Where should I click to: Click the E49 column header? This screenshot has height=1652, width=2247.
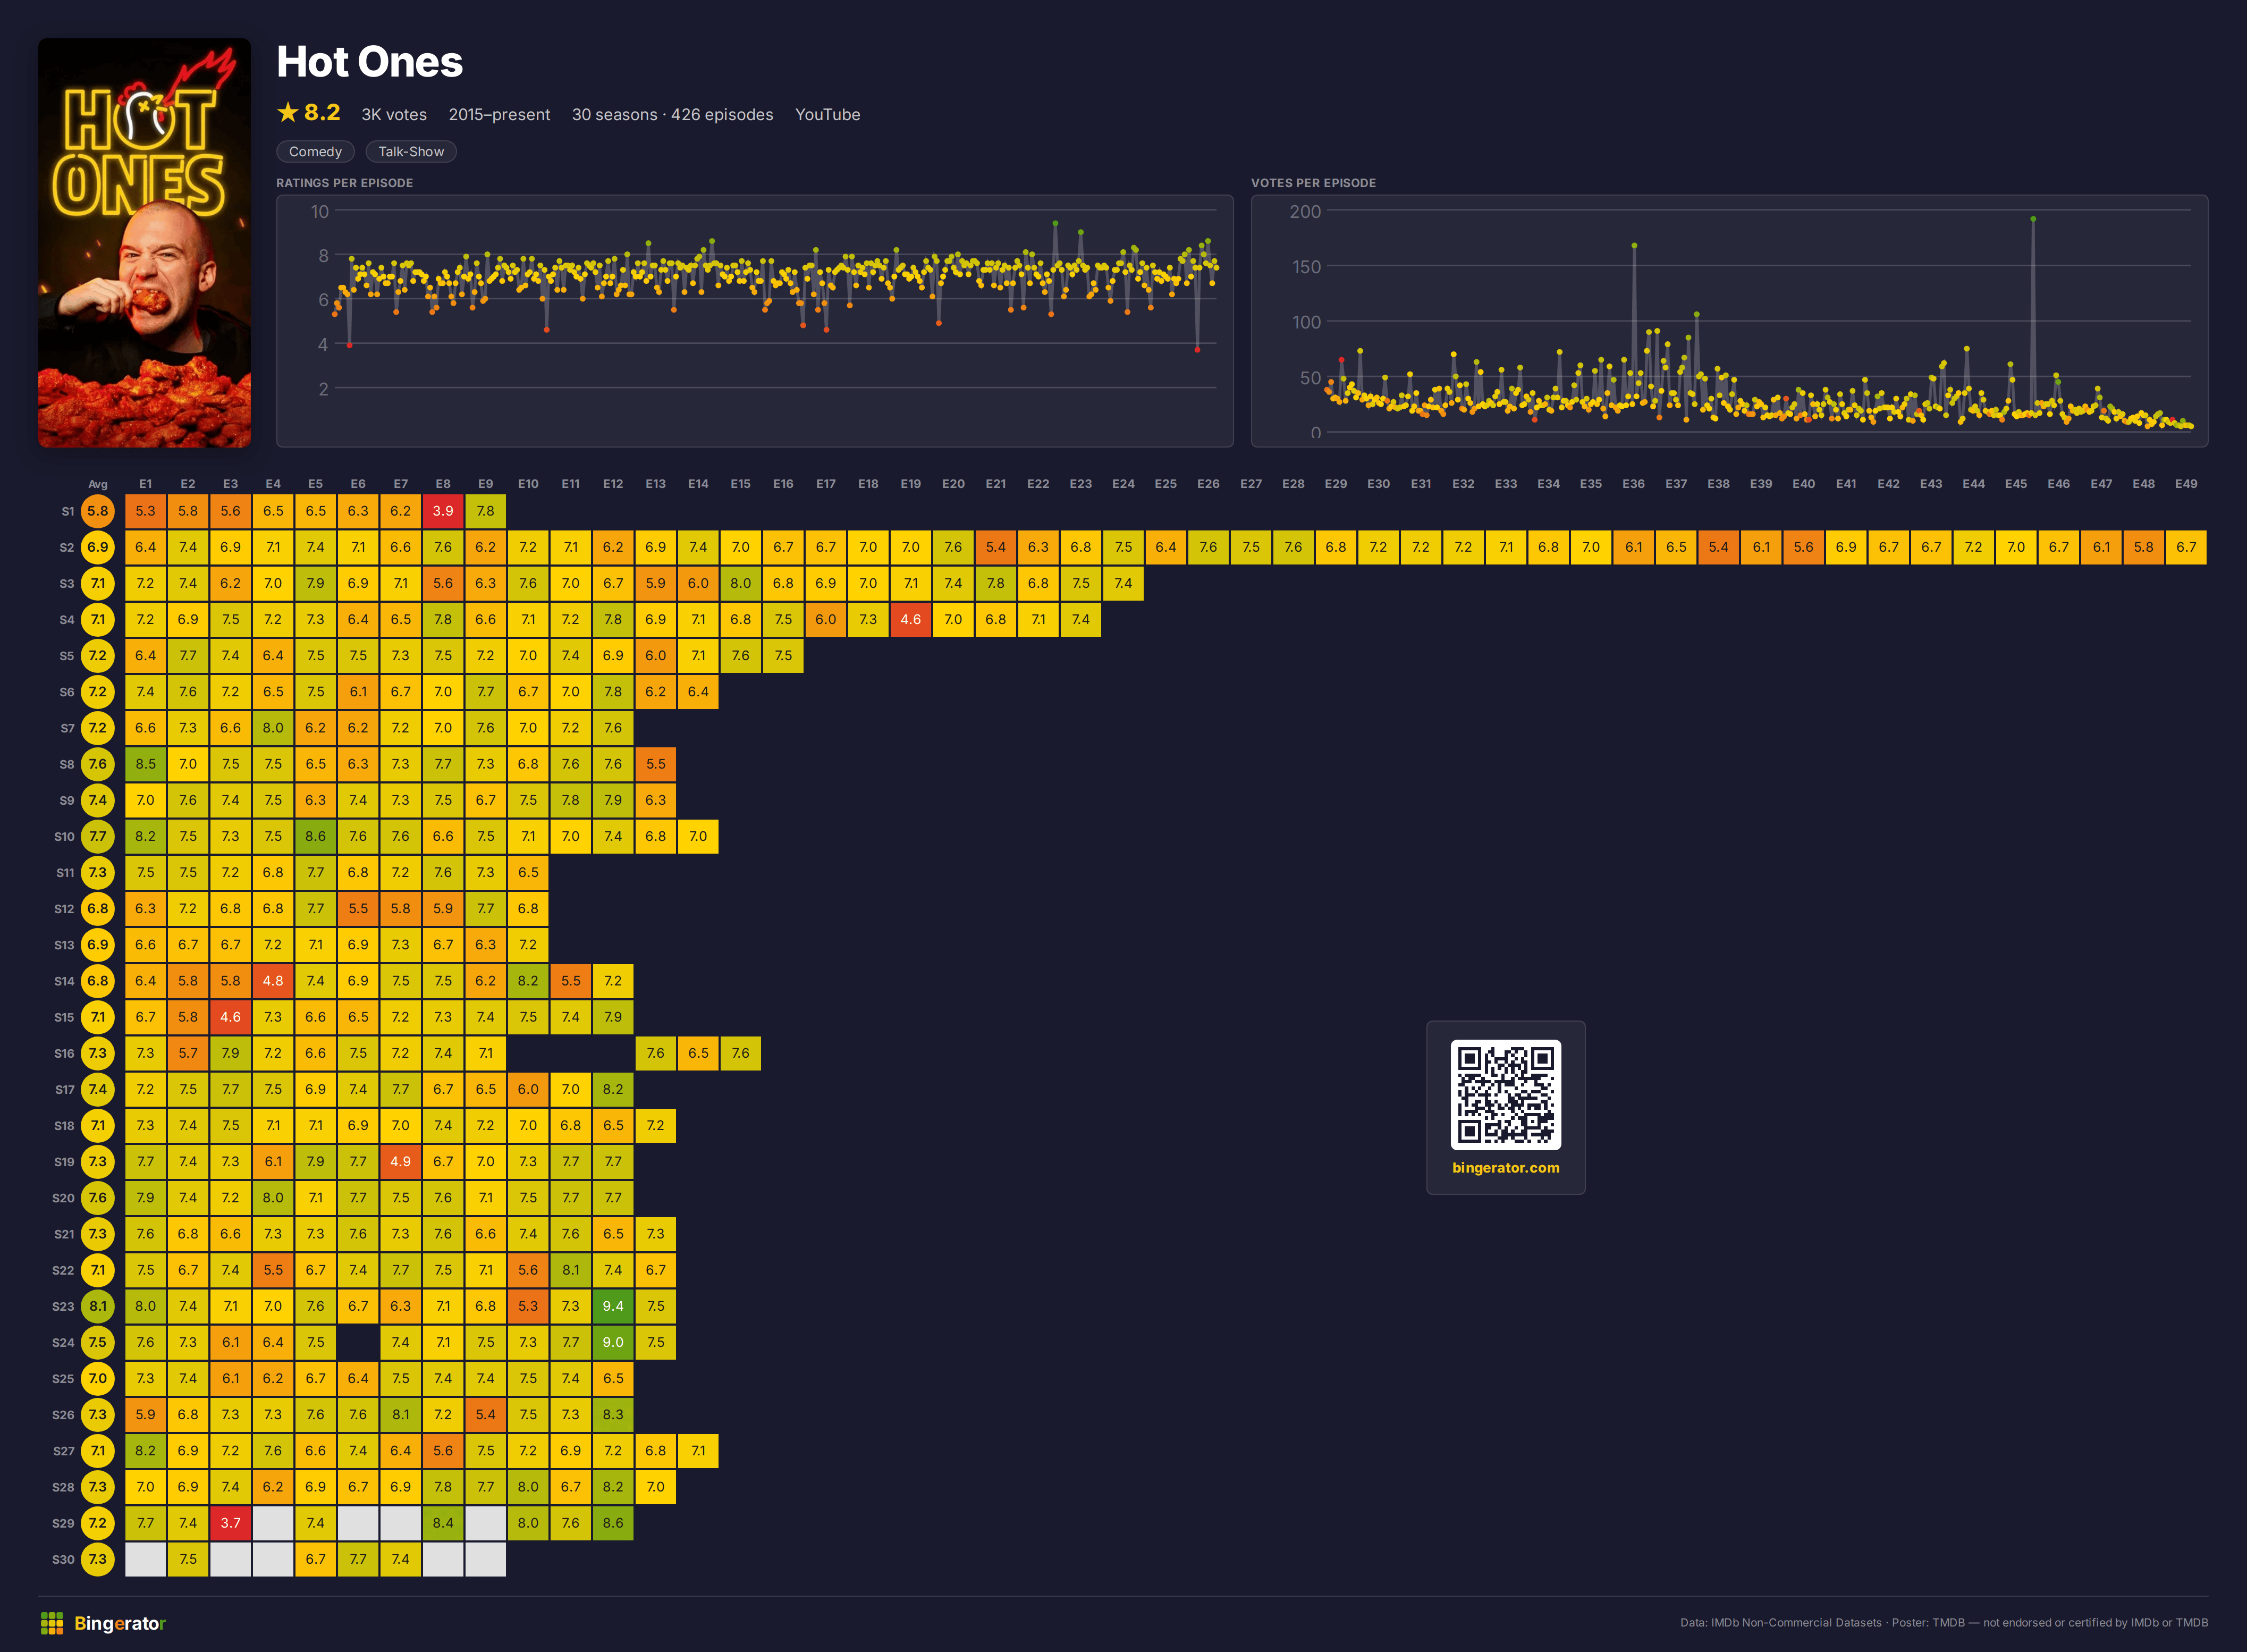coord(2186,484)
